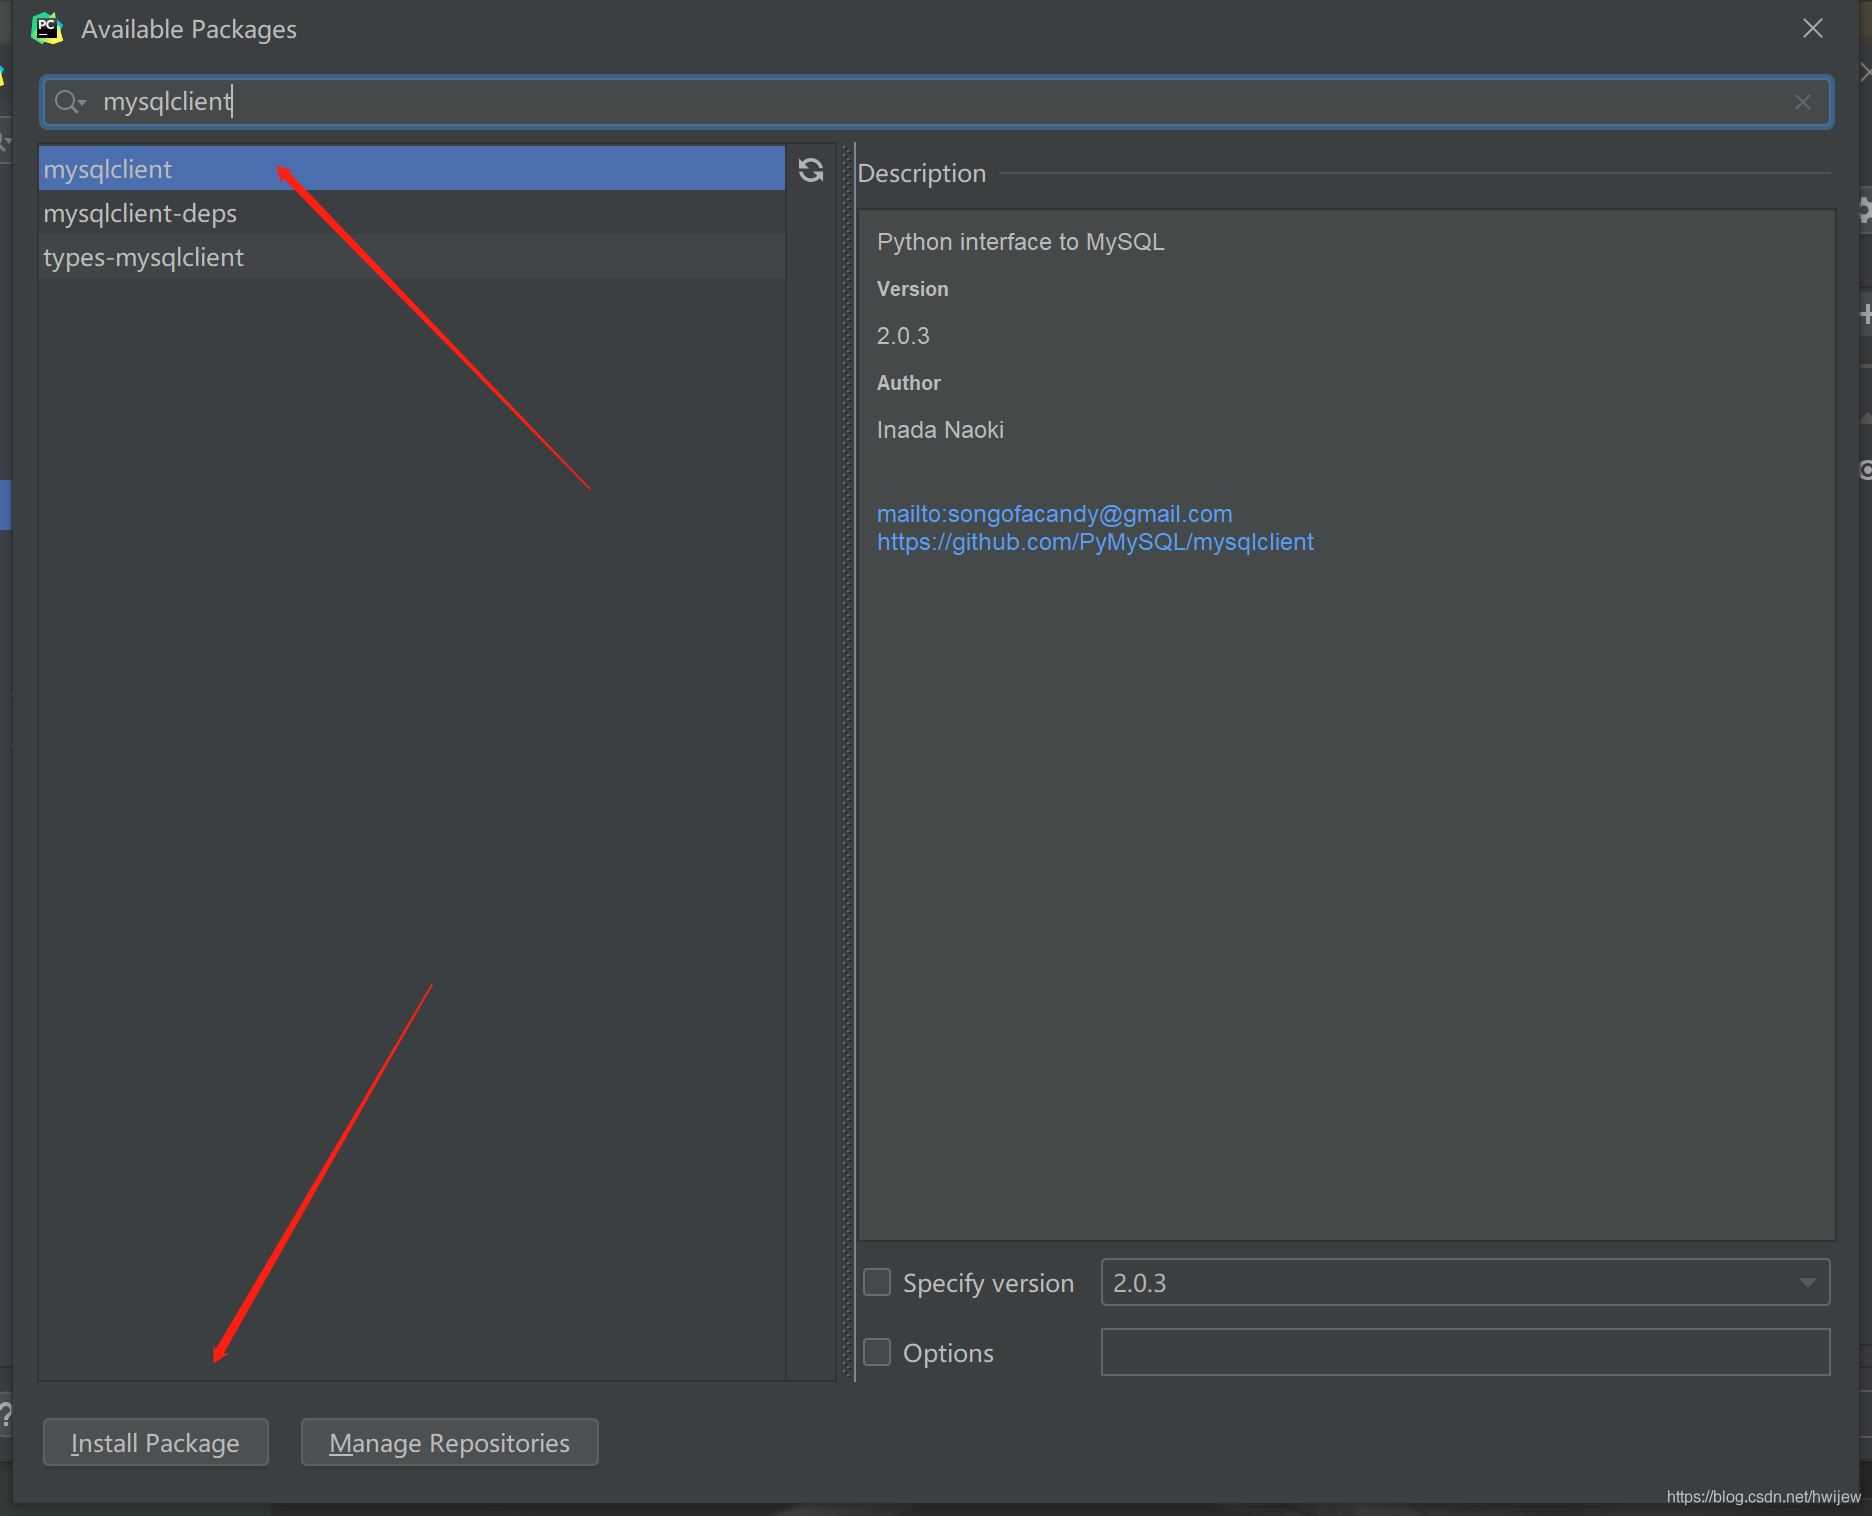Image resolution: width=1872 pixels, height=1516 pixels.
Task: Click the Version heading in description
Action: [x=912, y=289]
